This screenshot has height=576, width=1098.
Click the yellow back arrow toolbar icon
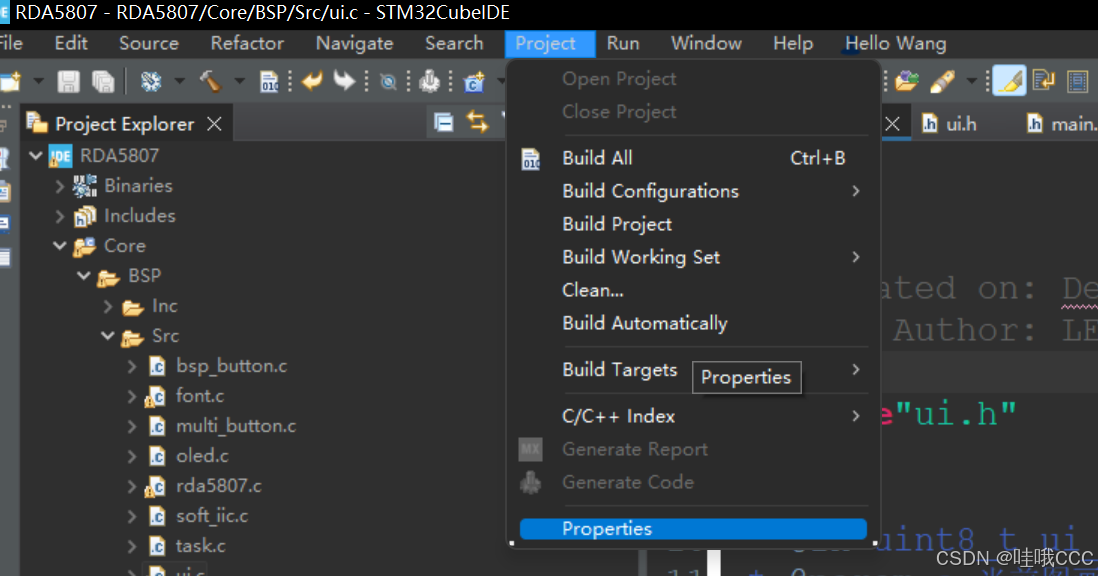(x=312, y=81)
